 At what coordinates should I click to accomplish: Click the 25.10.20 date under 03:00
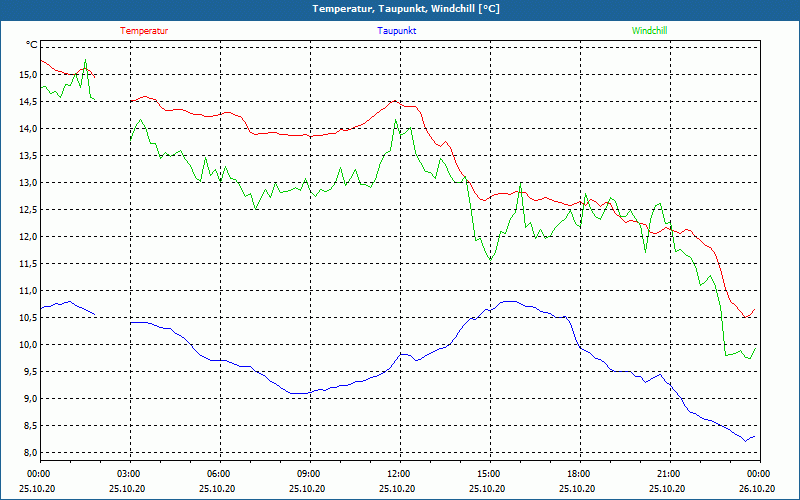click(x=128, y=488)
